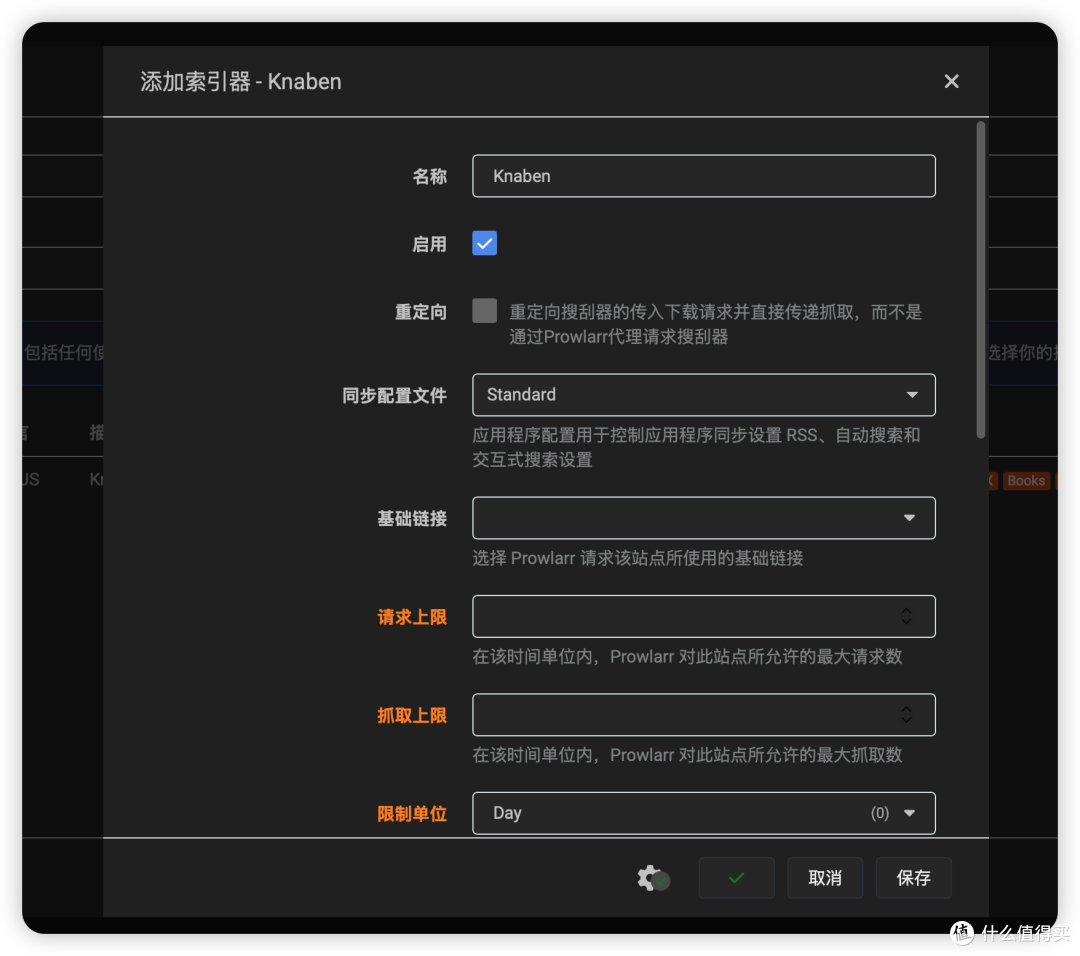1080x956 pixels.
Task: Click the Books tag in background window
Action: (x=1026, y=481)
